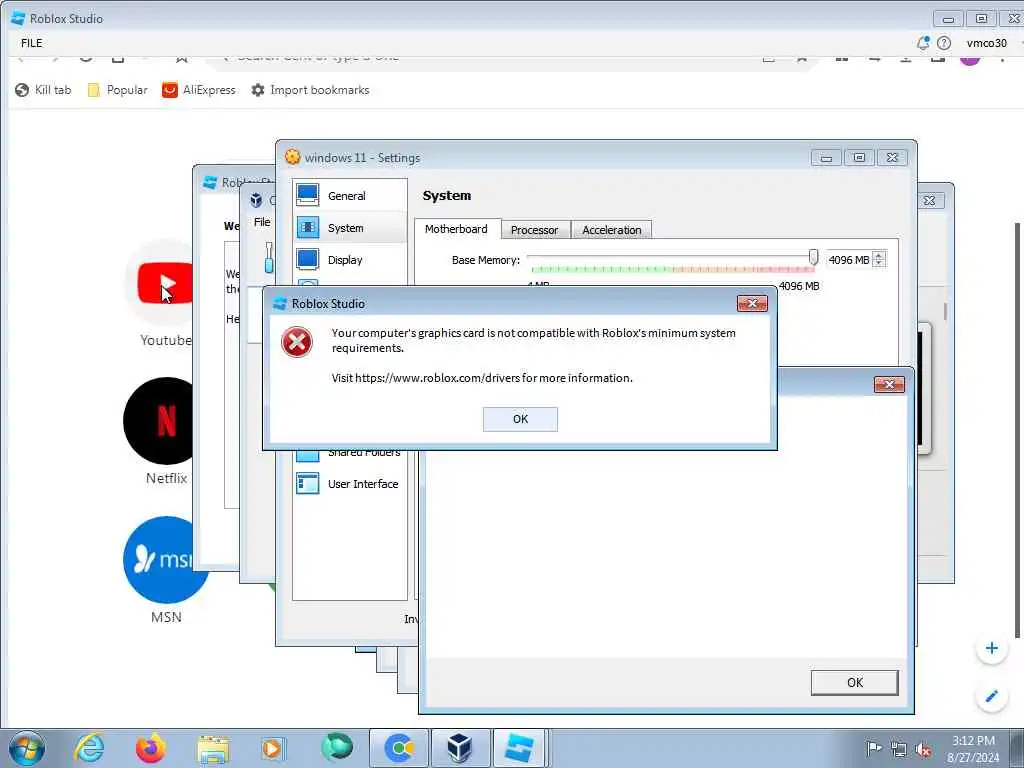
Task: Open the File menu in VirtualBox window
Action: click(x=262, y=222)
